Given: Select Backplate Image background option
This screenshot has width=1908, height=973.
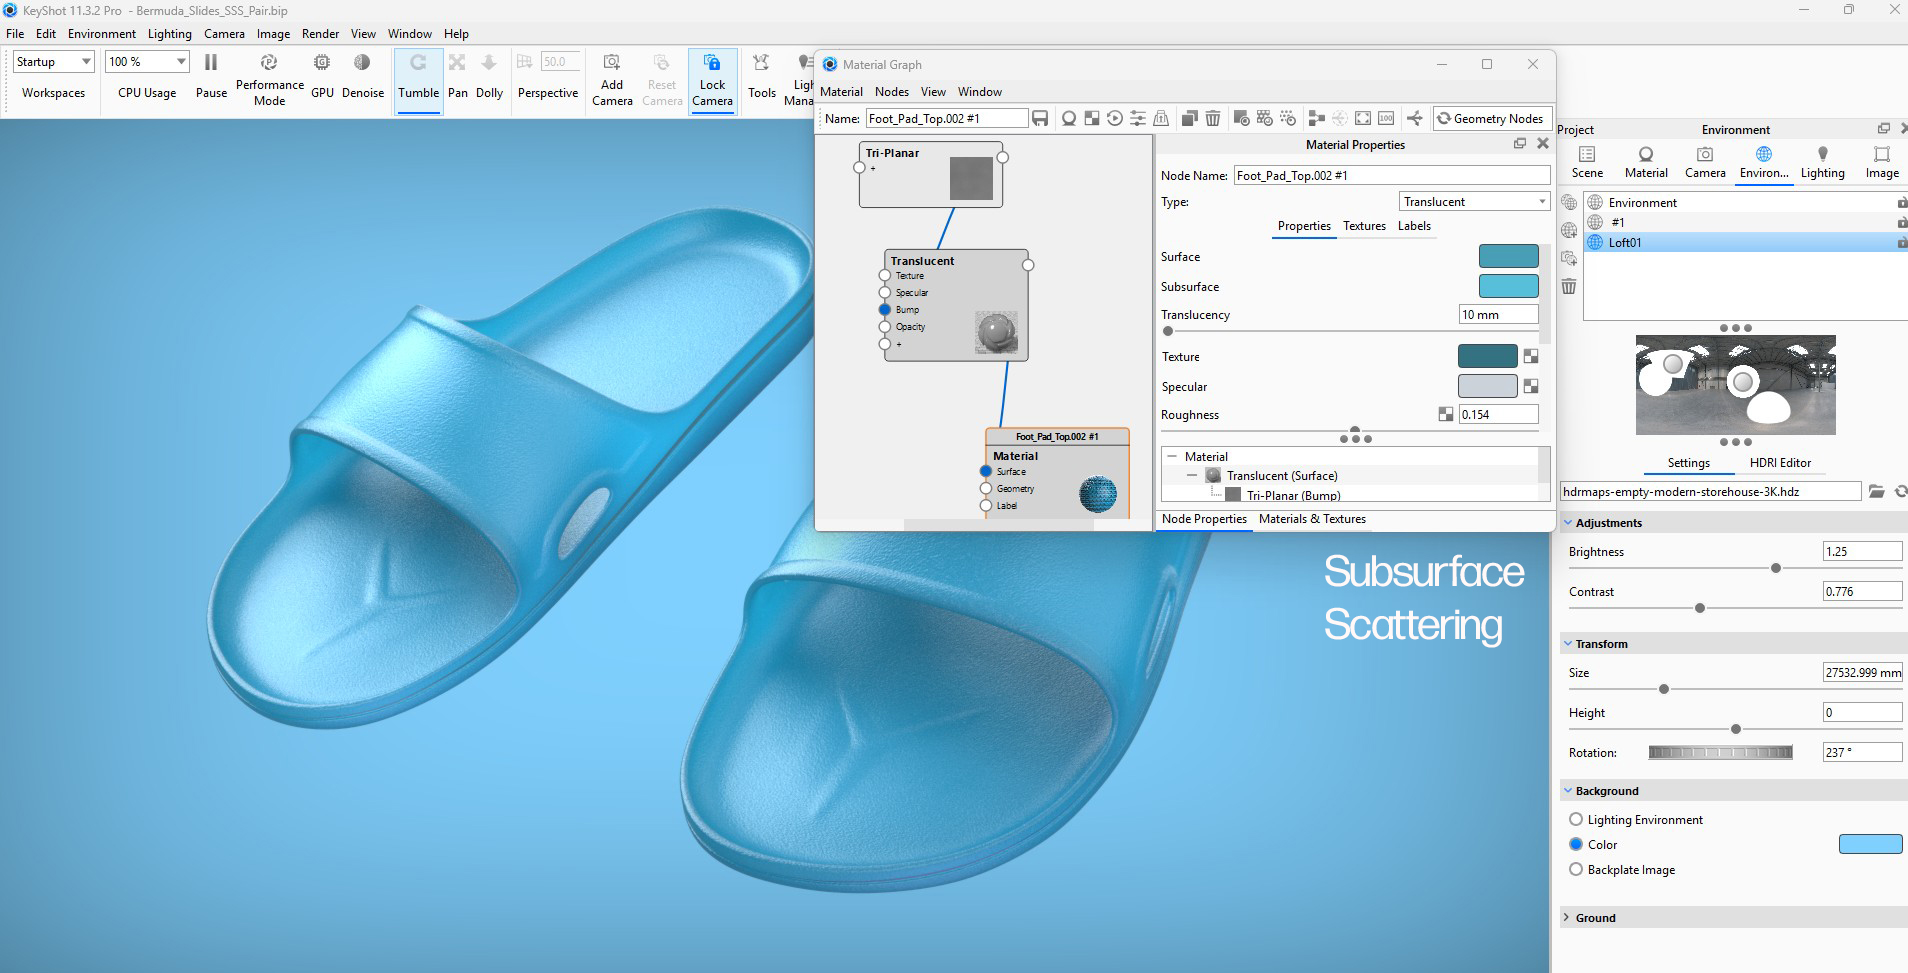Looking at the screenshot, I should tap(1576, 870).
